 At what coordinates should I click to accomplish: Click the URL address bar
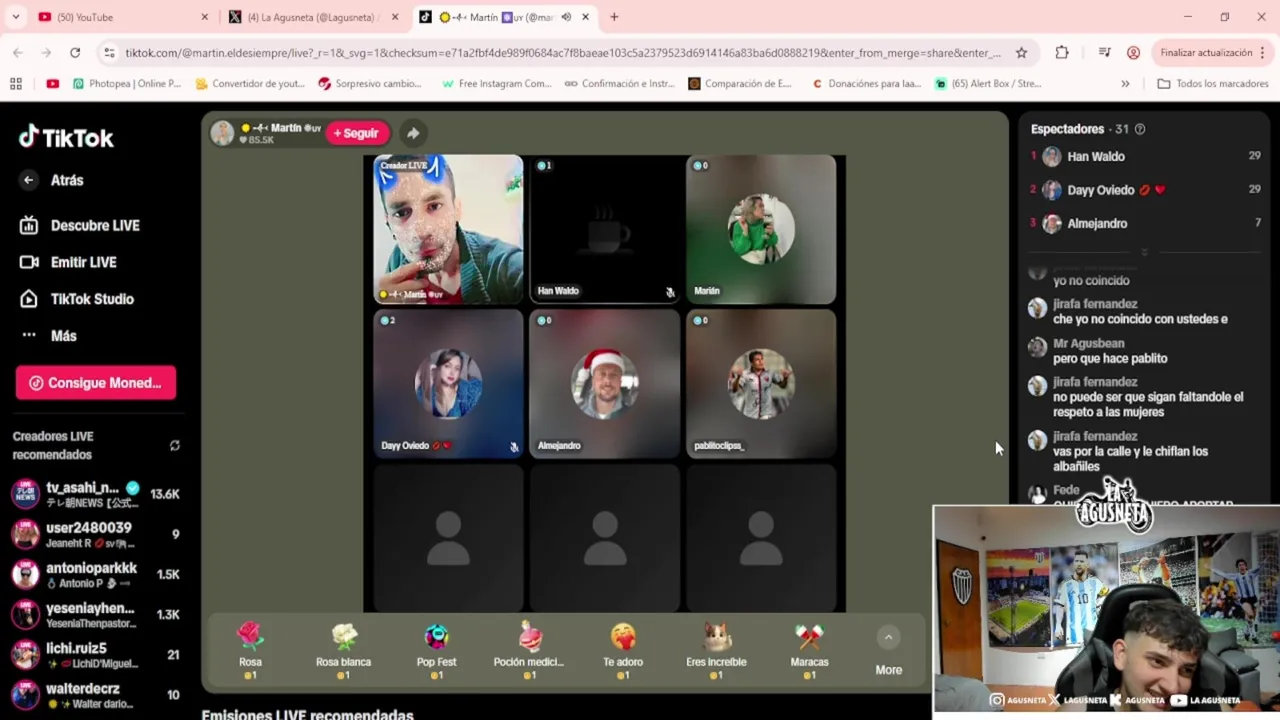click(x=562, y=53)
